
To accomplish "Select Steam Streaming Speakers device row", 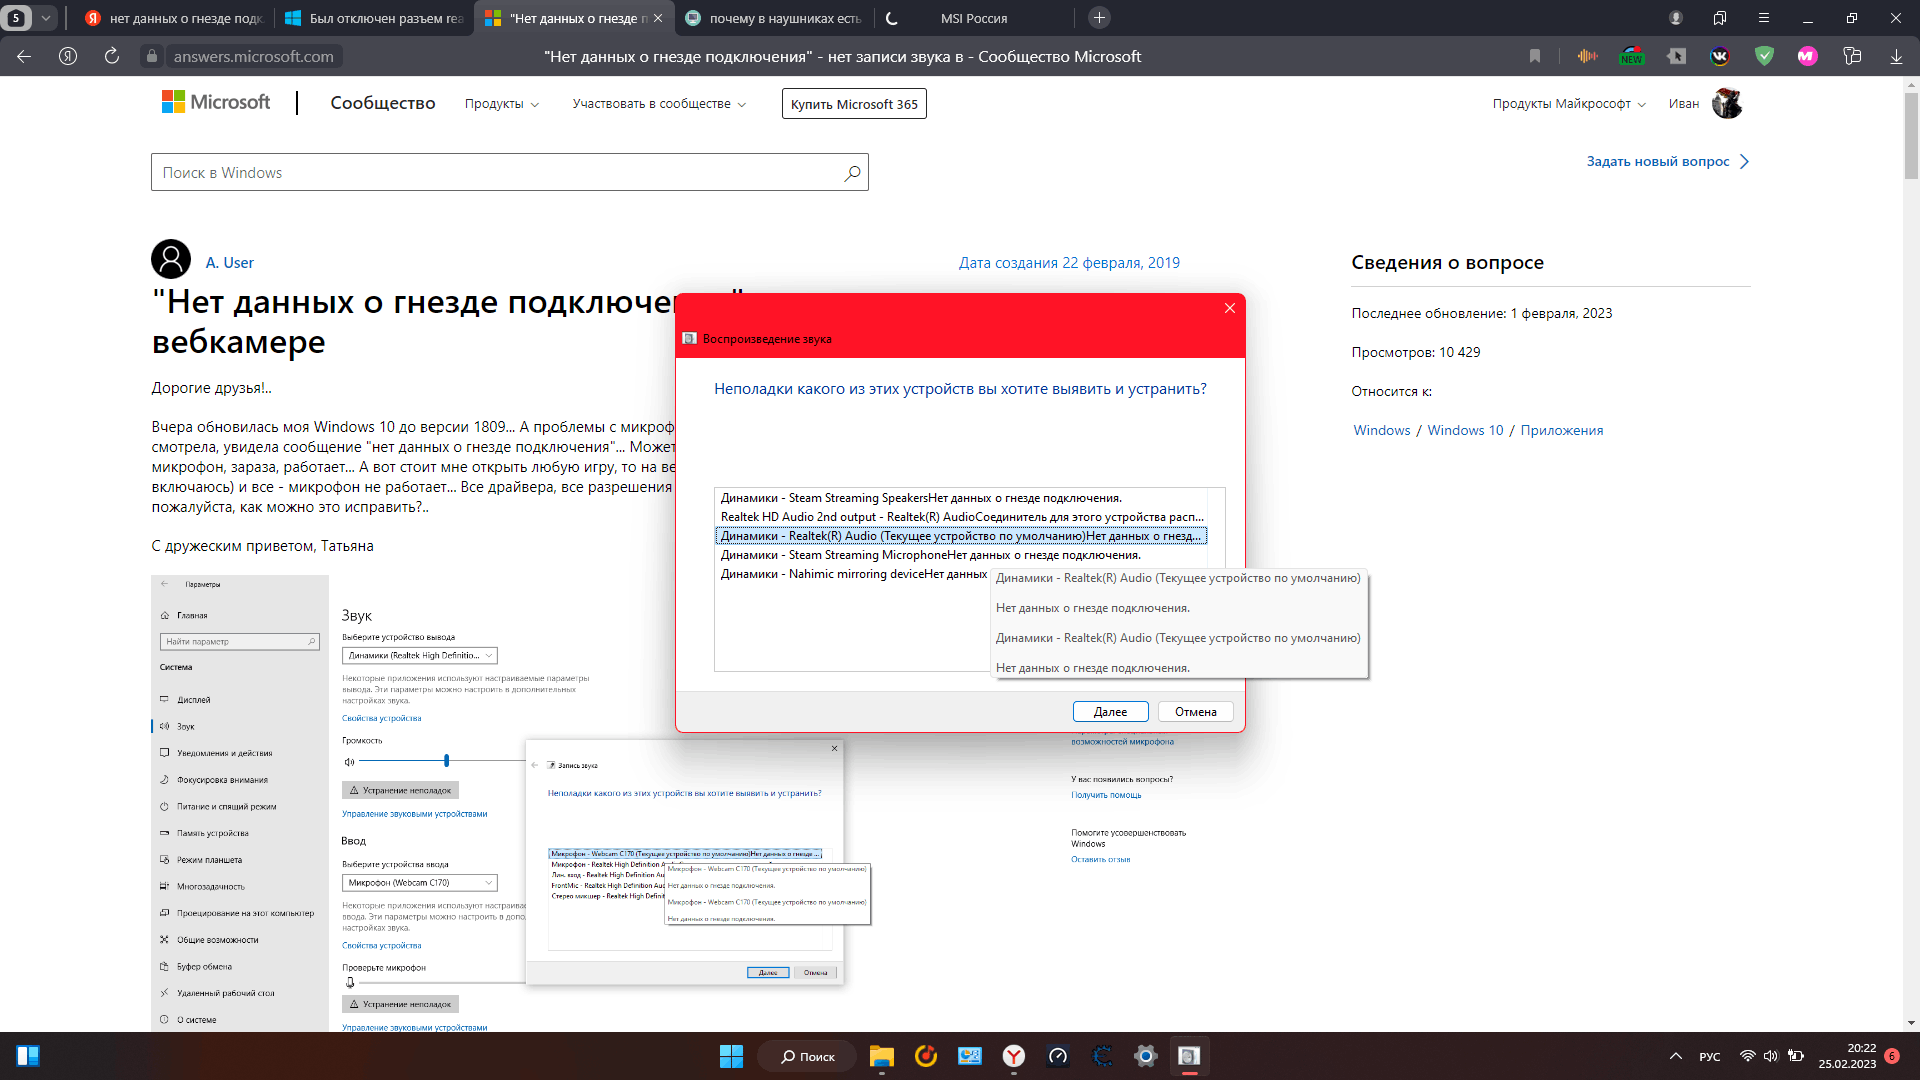I will tap(961, 498).
